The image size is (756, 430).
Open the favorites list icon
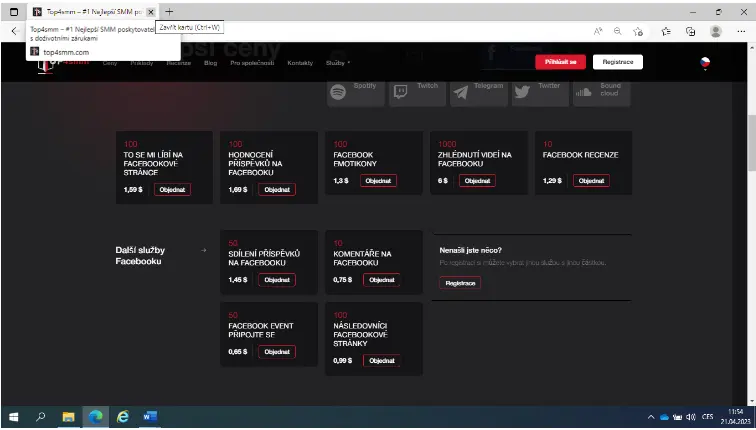click(666, 31)
